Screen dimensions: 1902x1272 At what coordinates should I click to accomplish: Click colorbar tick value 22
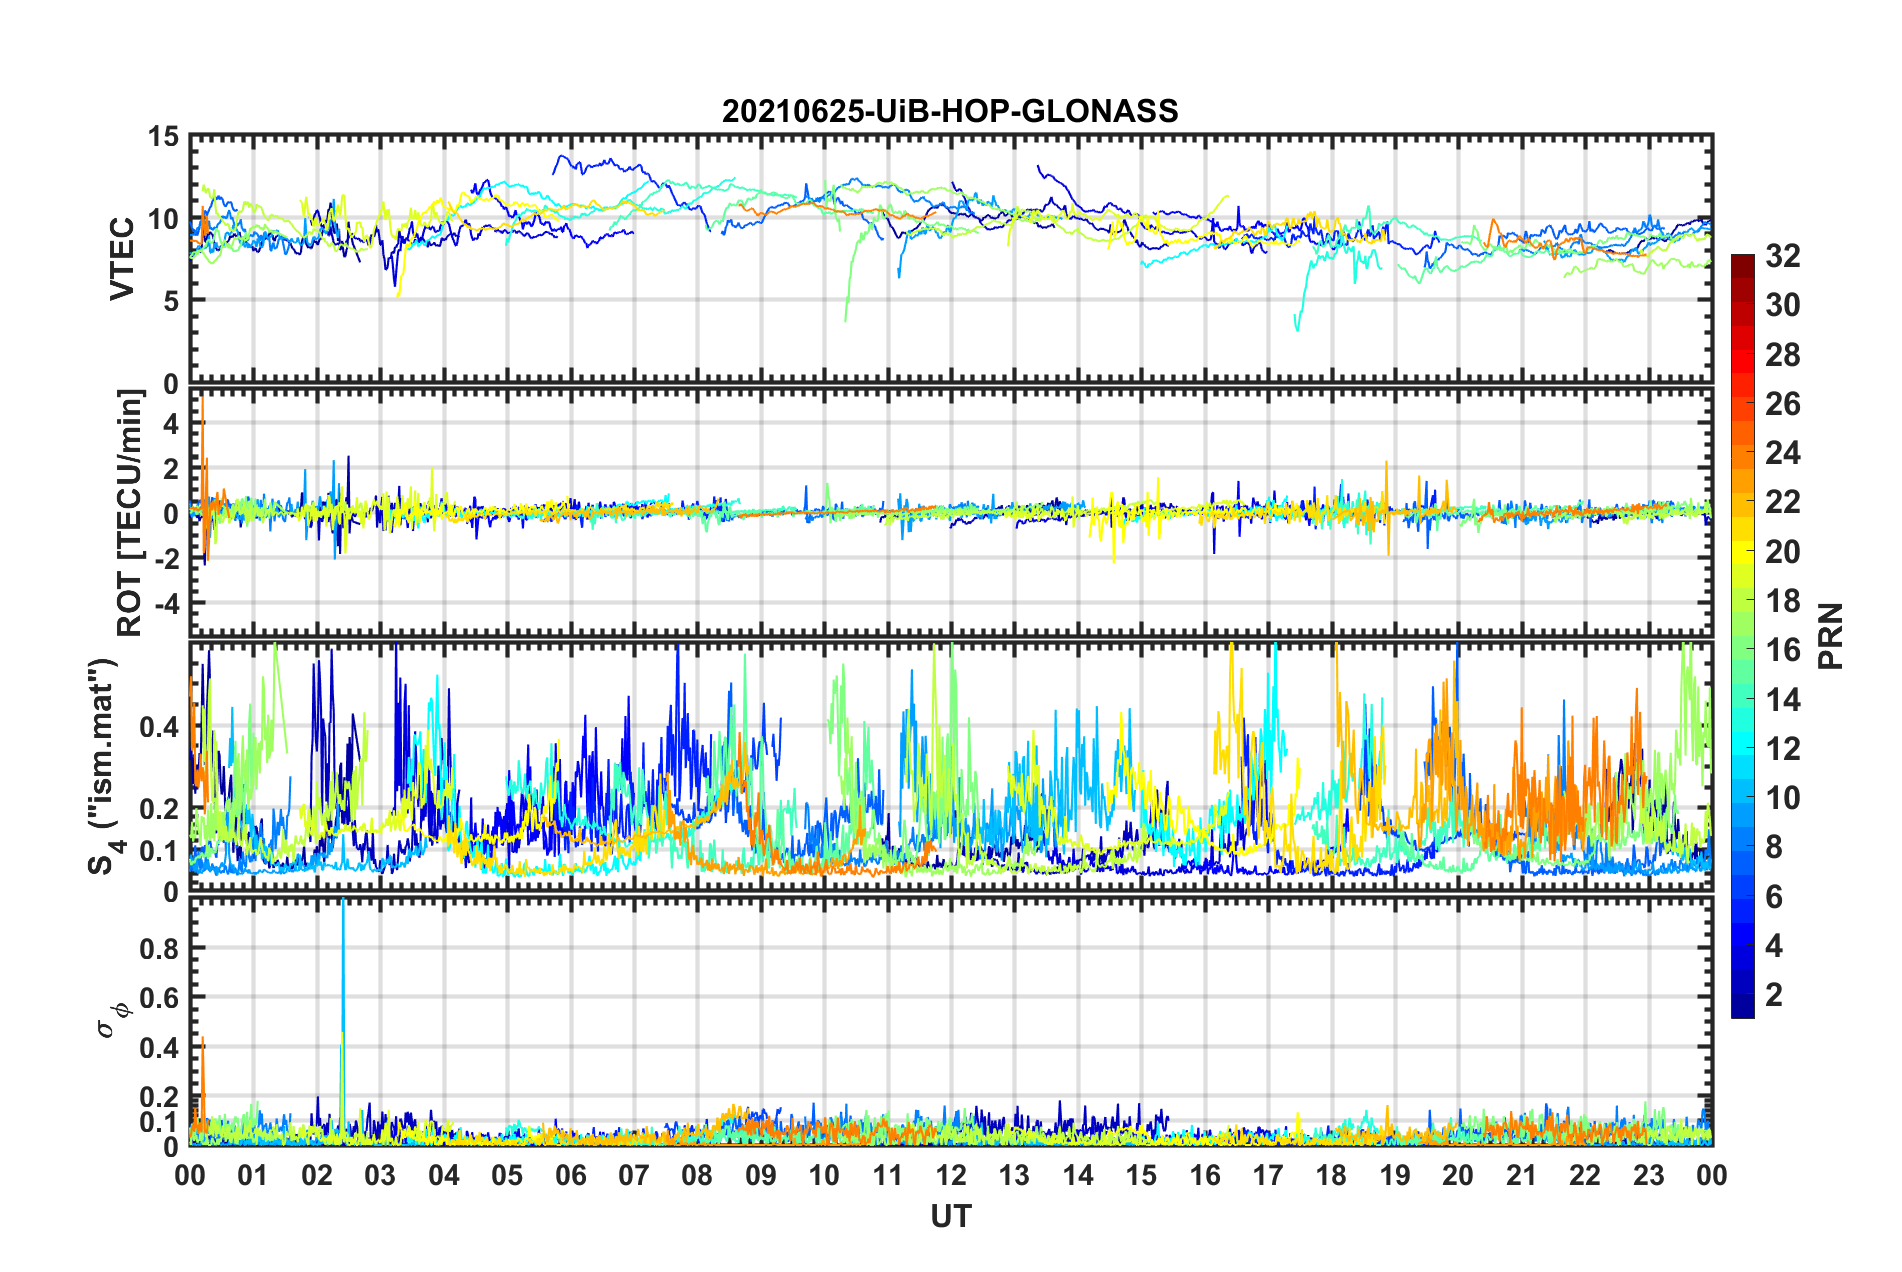pyautogui.click(x=1783, y=502)
